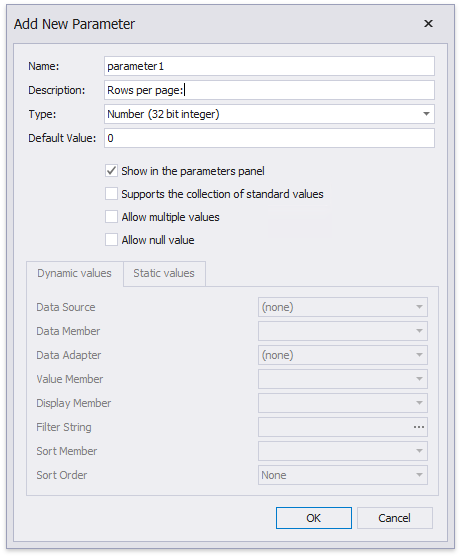Click the Name input field
The image size is (461, 557).
269,66
